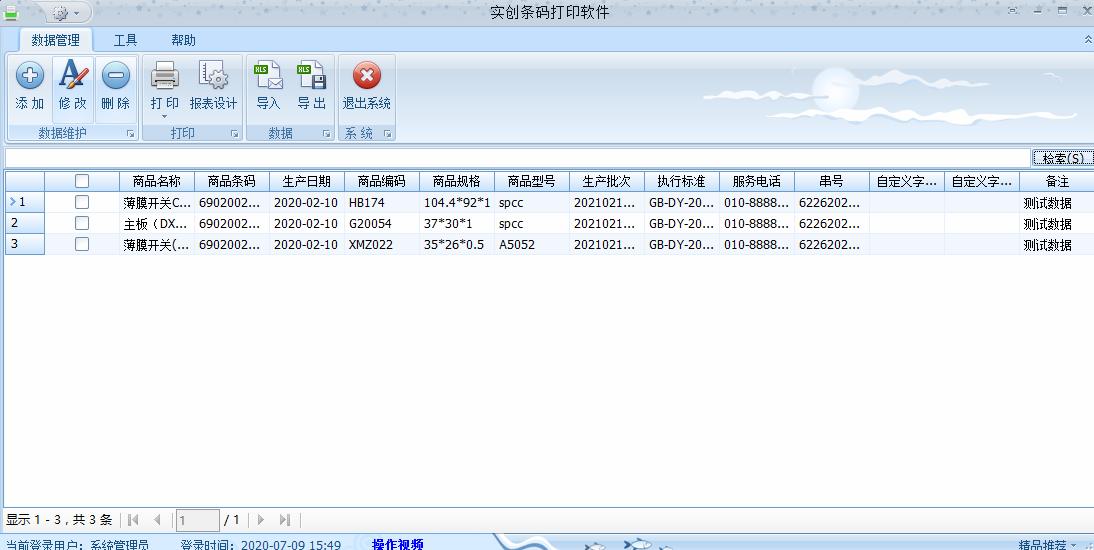Click the 删除 (Delete) icon
Screen dimensions: 1094x550
point(115,75)
